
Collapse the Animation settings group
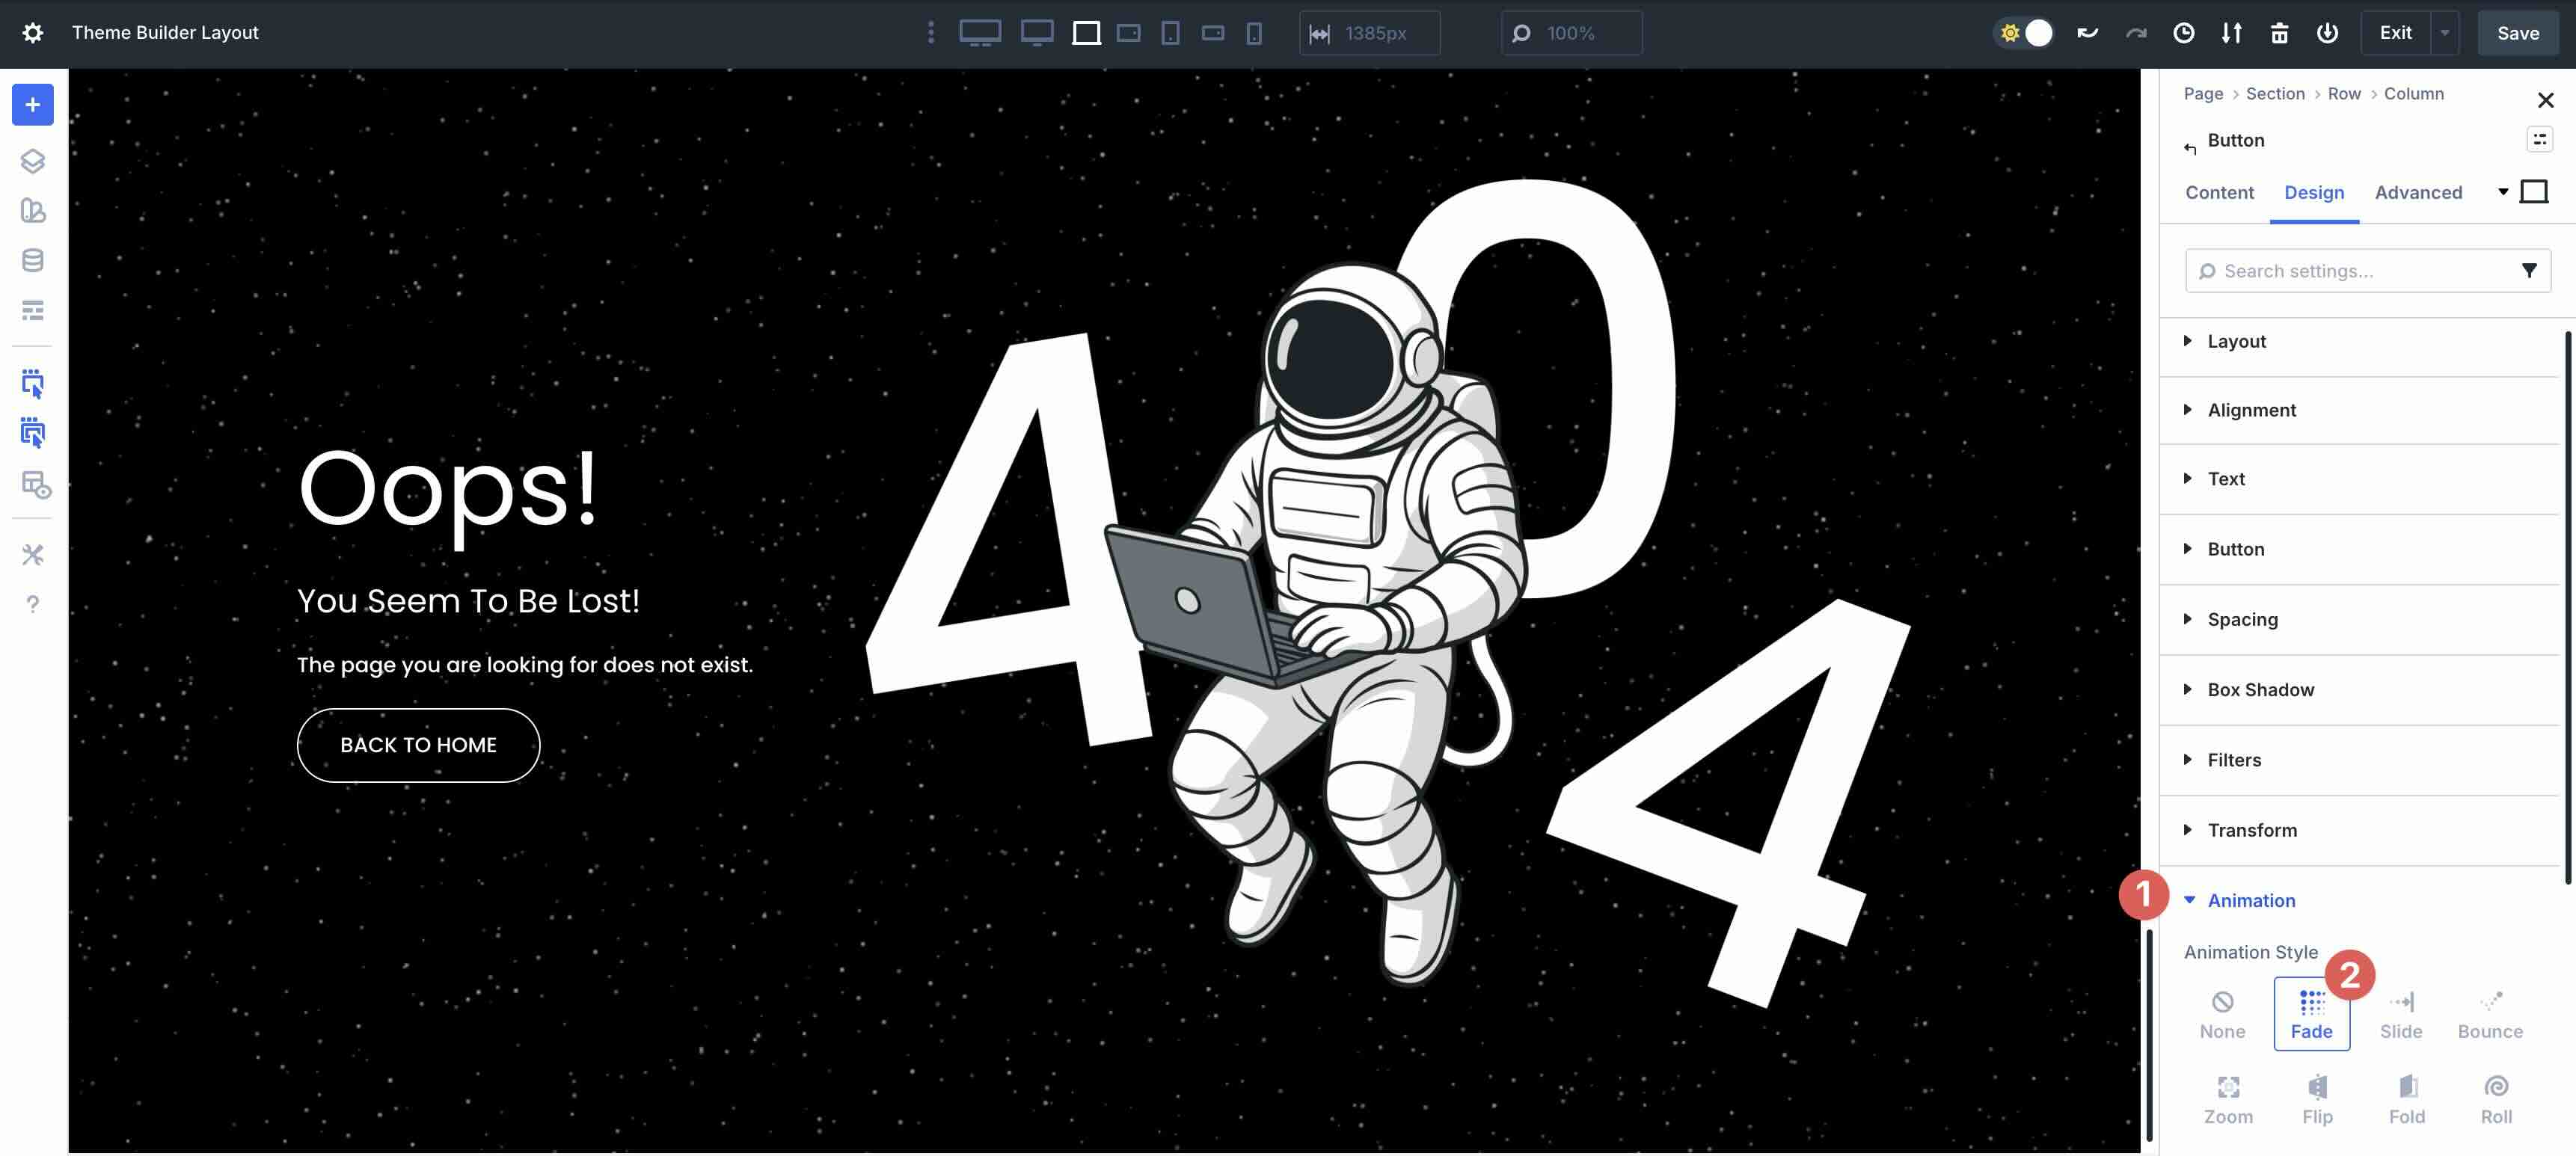(2250, 900)
